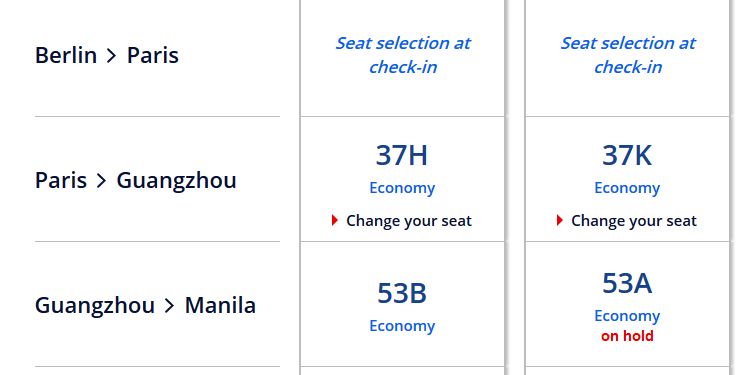Click the Paris > Guangzhou flight row
Image resolution: width=755 pixels, height=375 pixels.
point(157,179)
